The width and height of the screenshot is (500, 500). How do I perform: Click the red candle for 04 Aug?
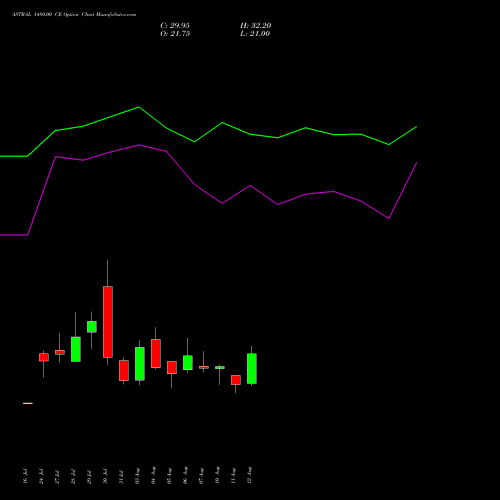tap(156, 353)
